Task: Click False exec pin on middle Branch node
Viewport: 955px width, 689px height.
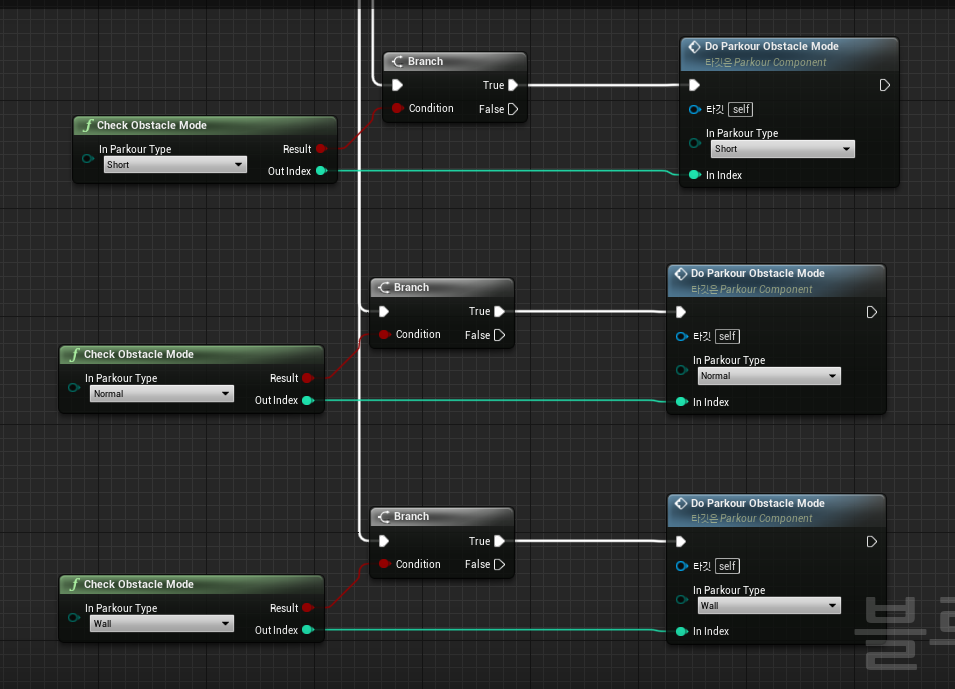Action: click(499, 335)
